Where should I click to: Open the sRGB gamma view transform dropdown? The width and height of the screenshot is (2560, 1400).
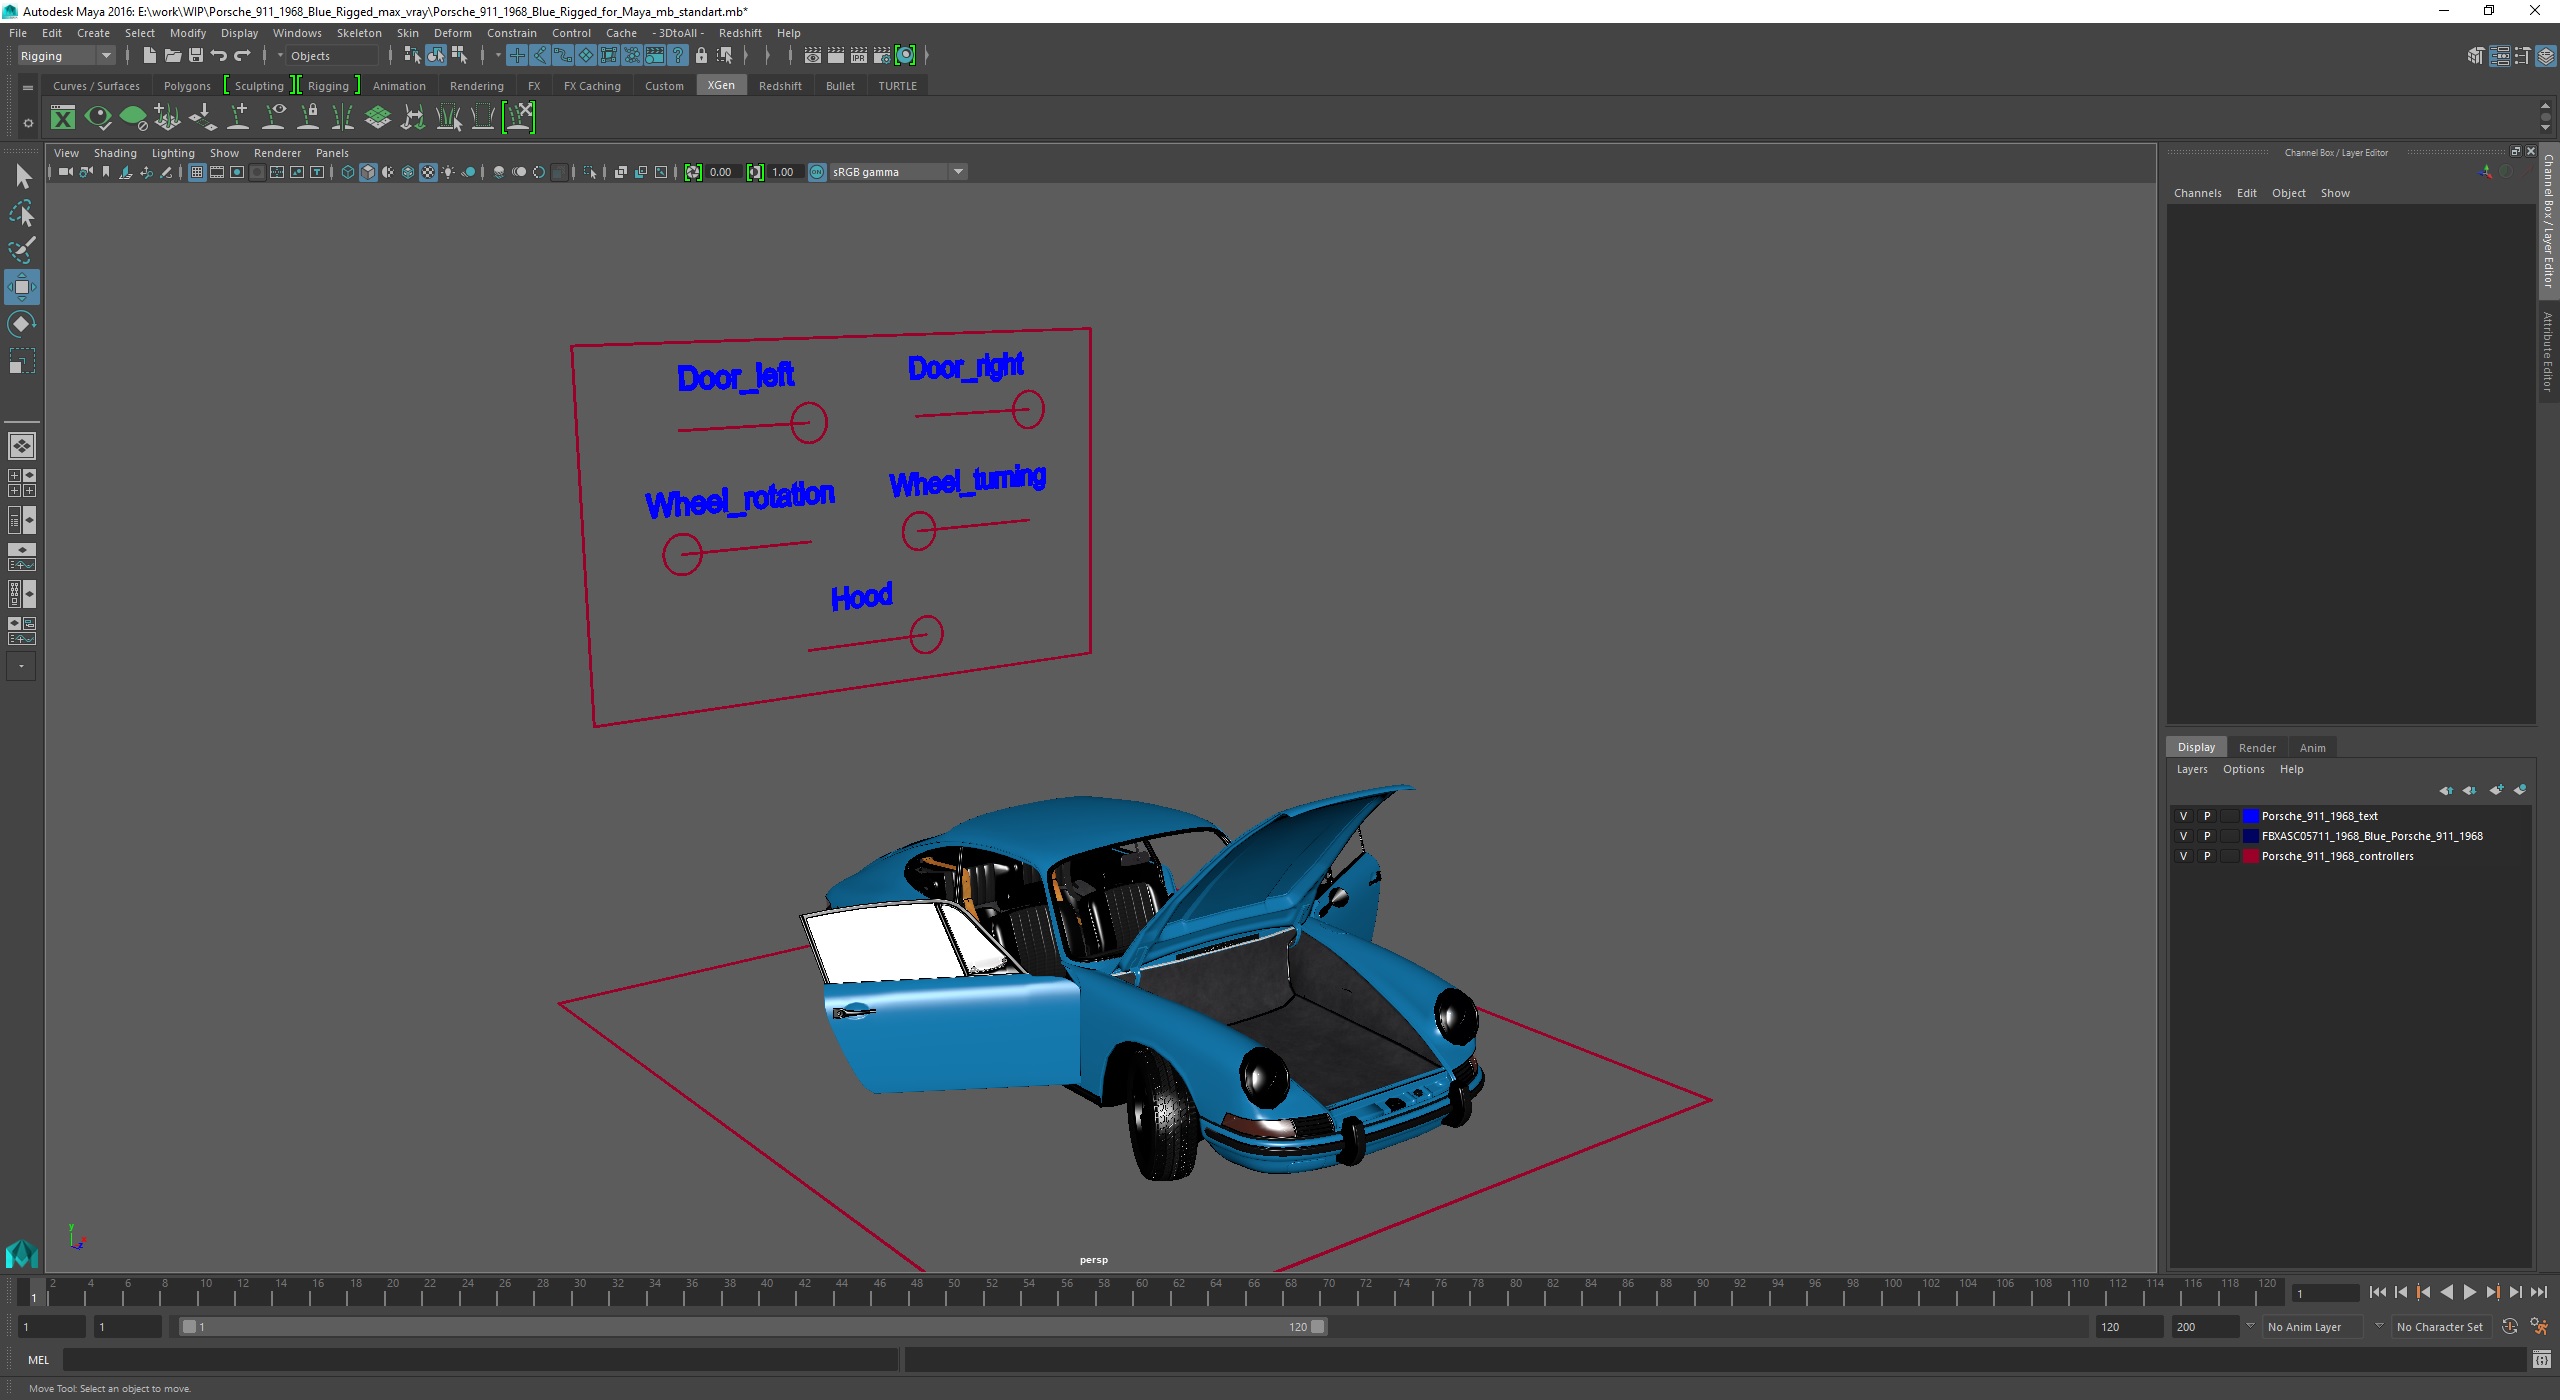tap(898, 172)
